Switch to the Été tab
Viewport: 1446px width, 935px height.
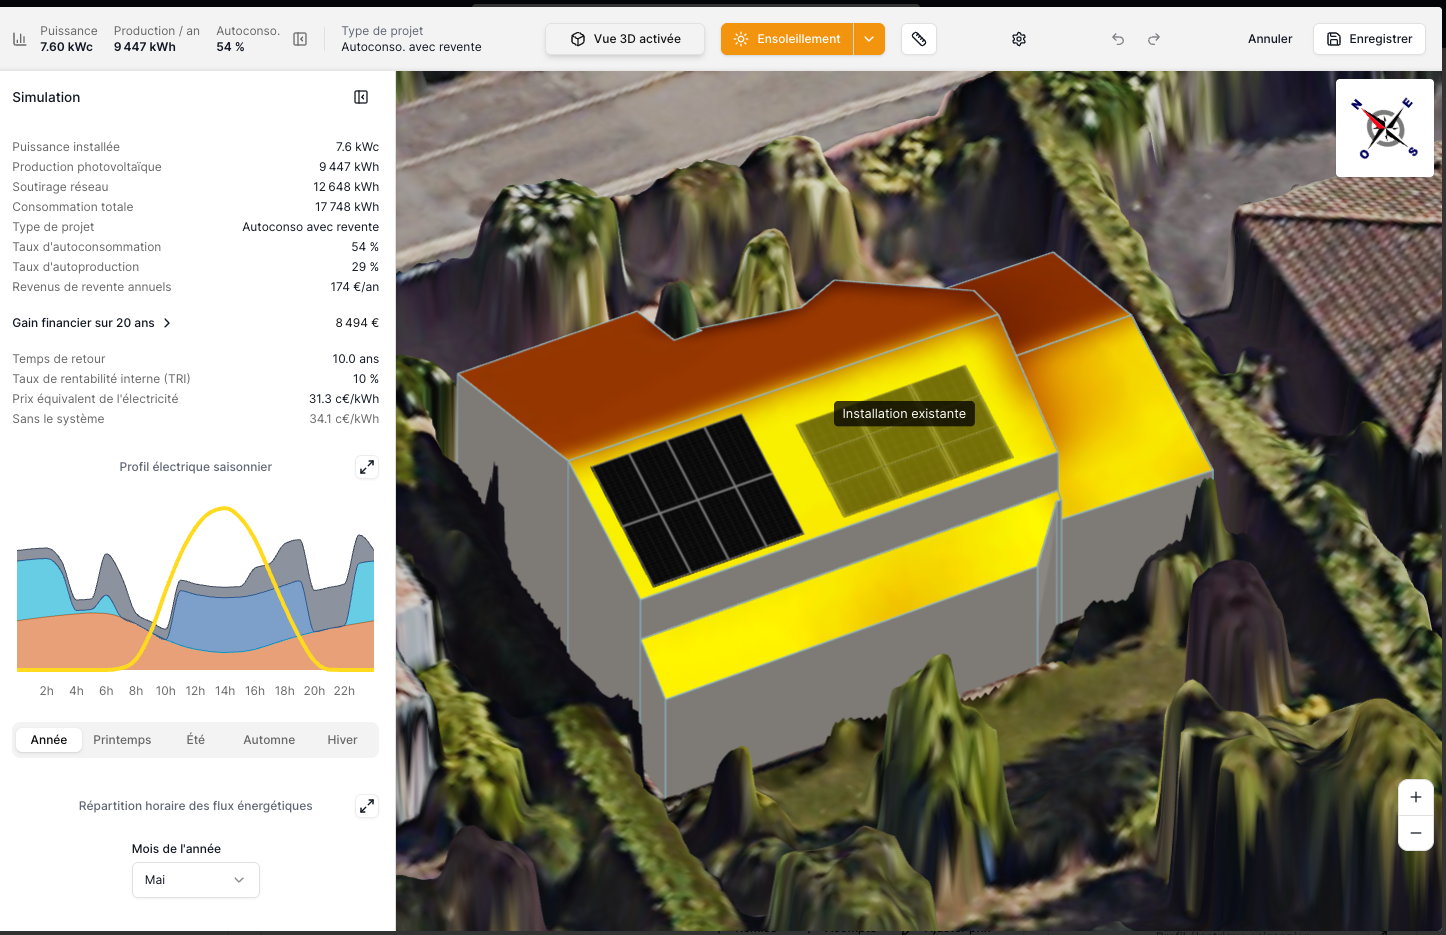195,740
